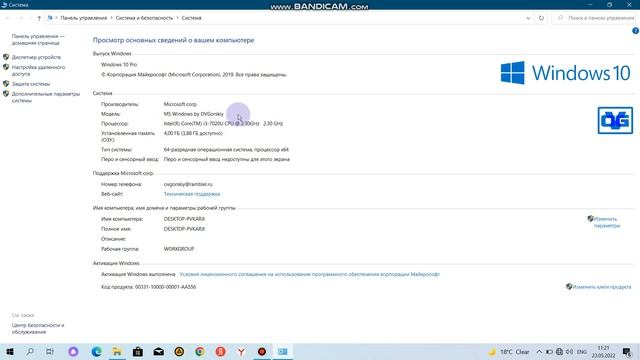Screen dimensions: 640x360
Task: Click the computer name DESKTOP-PVKARX value
Action: click(184, 219)
